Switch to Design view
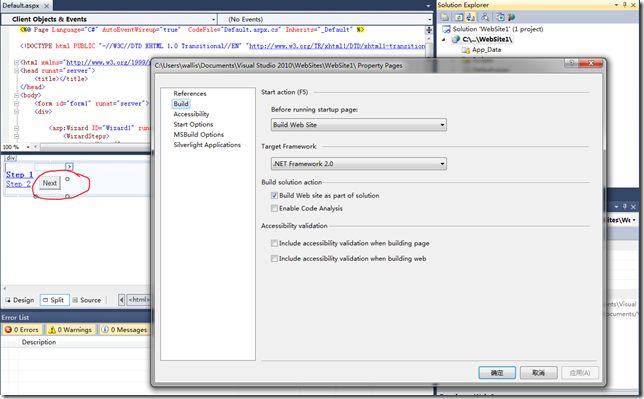Viewport: 644px width, 399px height. tap(20, 300)
